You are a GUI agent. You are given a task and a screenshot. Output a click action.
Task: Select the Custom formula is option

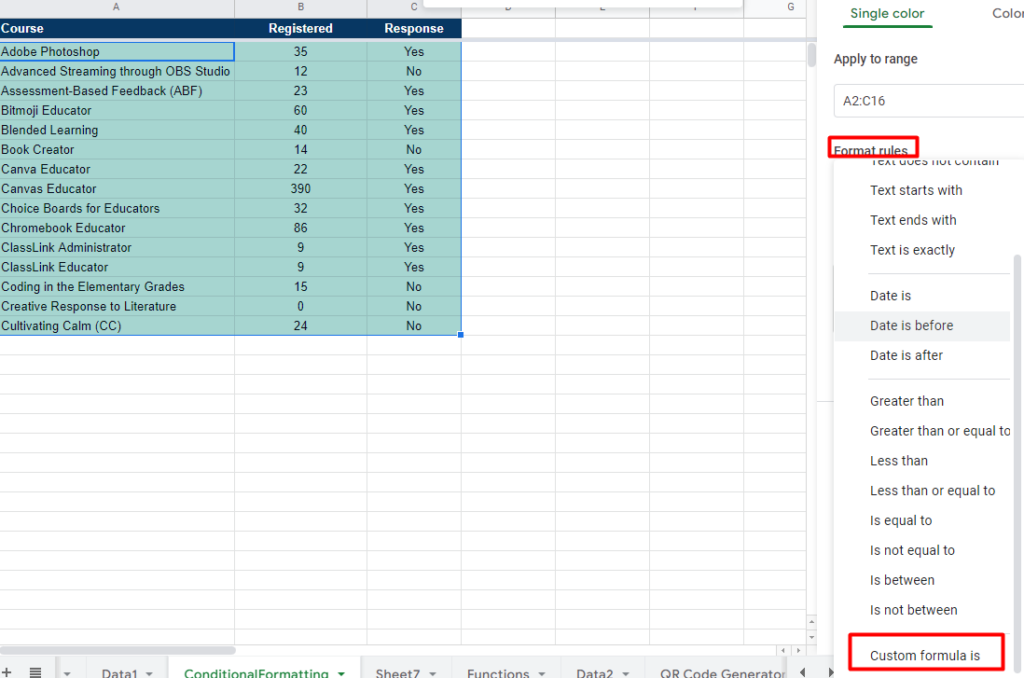coord(925,655)
